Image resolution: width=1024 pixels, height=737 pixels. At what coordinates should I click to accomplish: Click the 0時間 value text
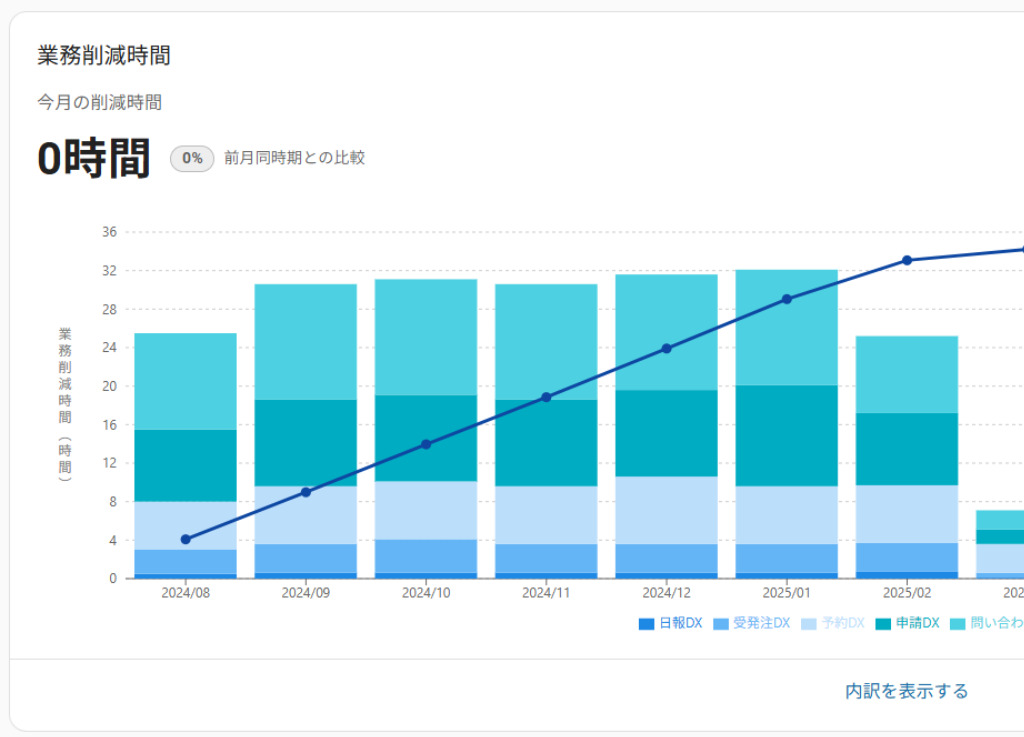point(94,158)
